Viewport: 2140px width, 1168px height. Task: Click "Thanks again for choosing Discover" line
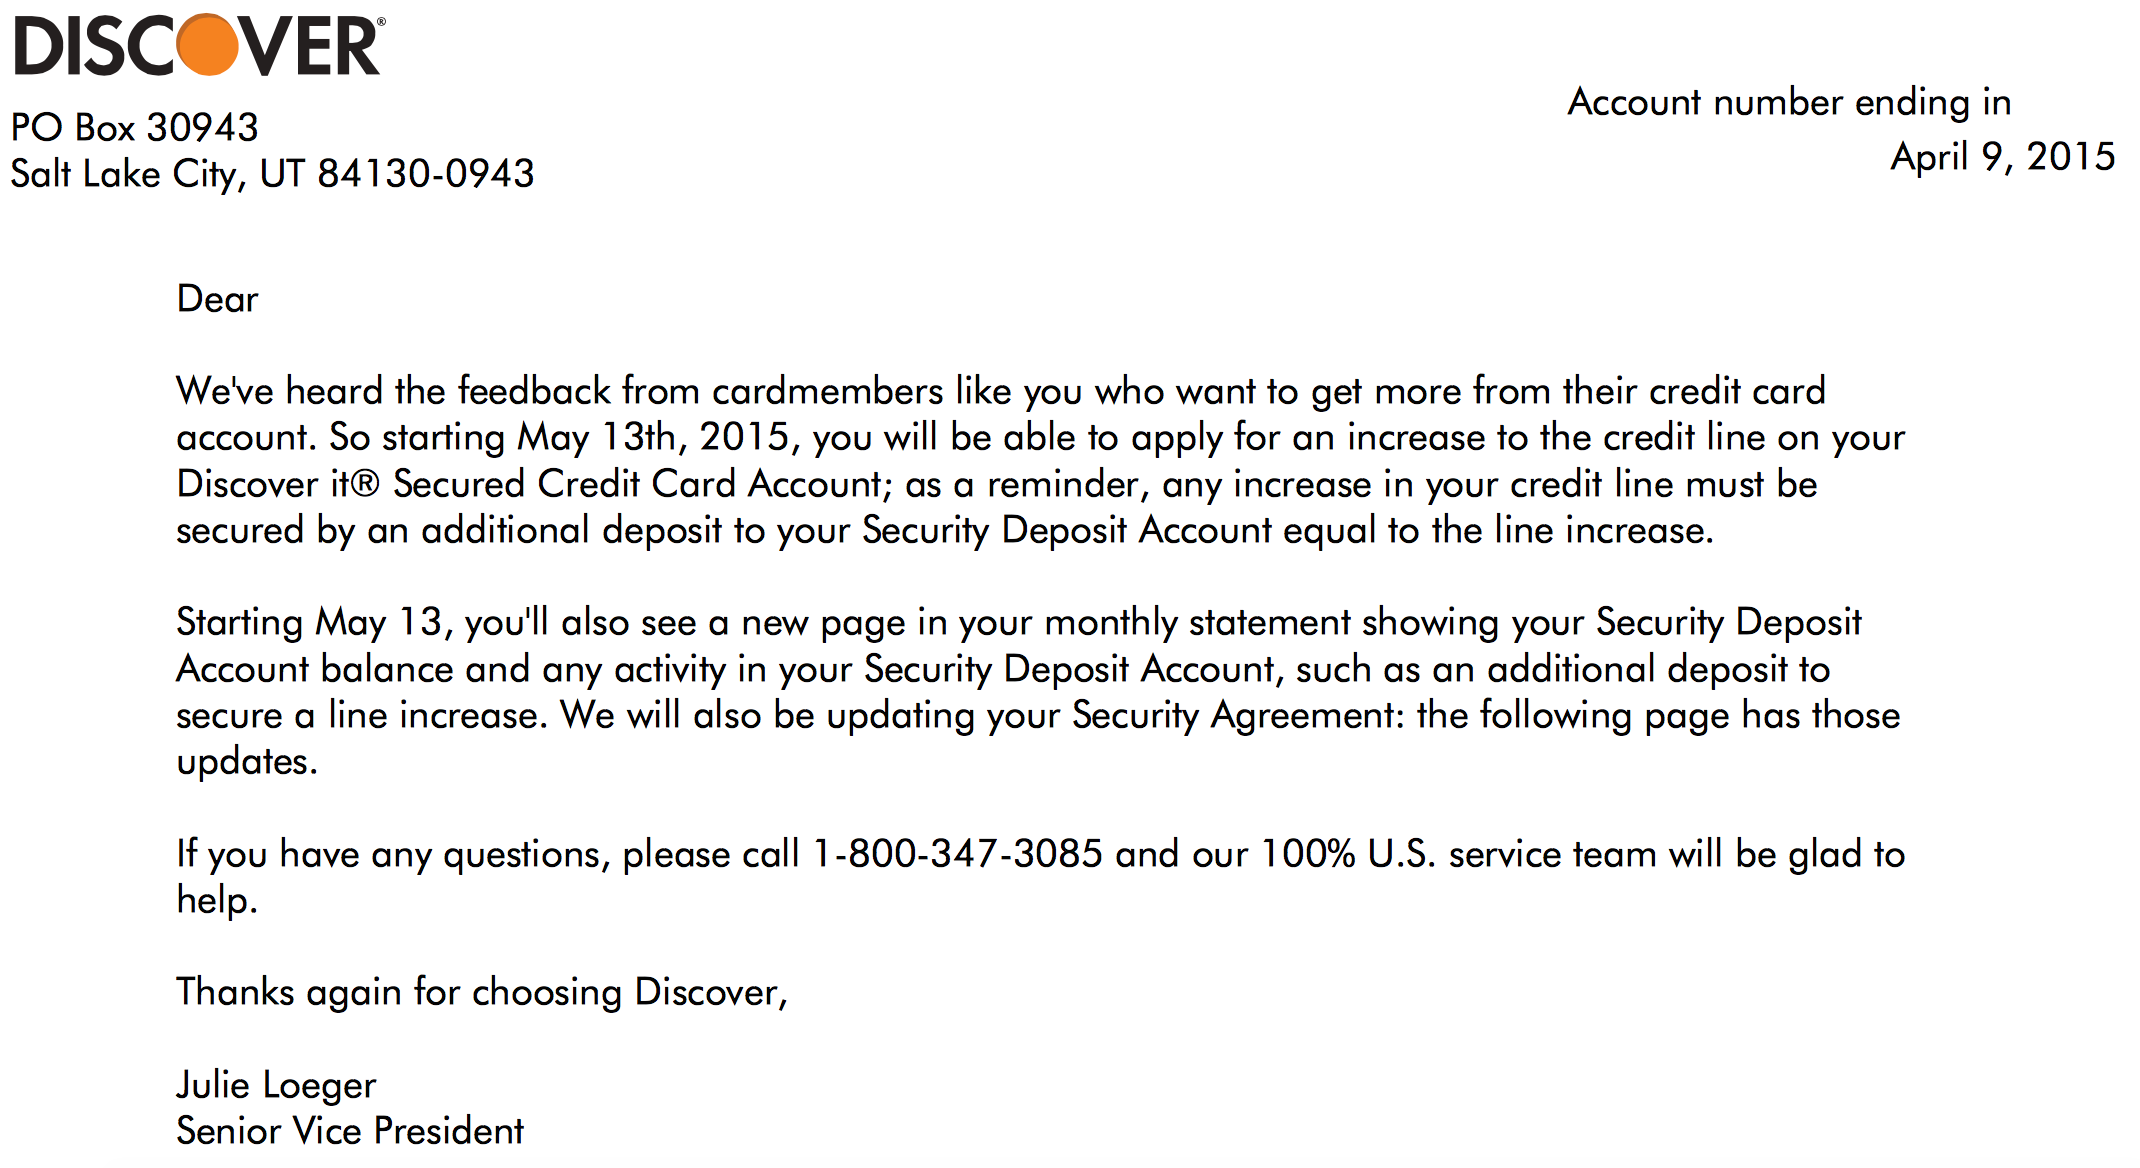[482, 992]
